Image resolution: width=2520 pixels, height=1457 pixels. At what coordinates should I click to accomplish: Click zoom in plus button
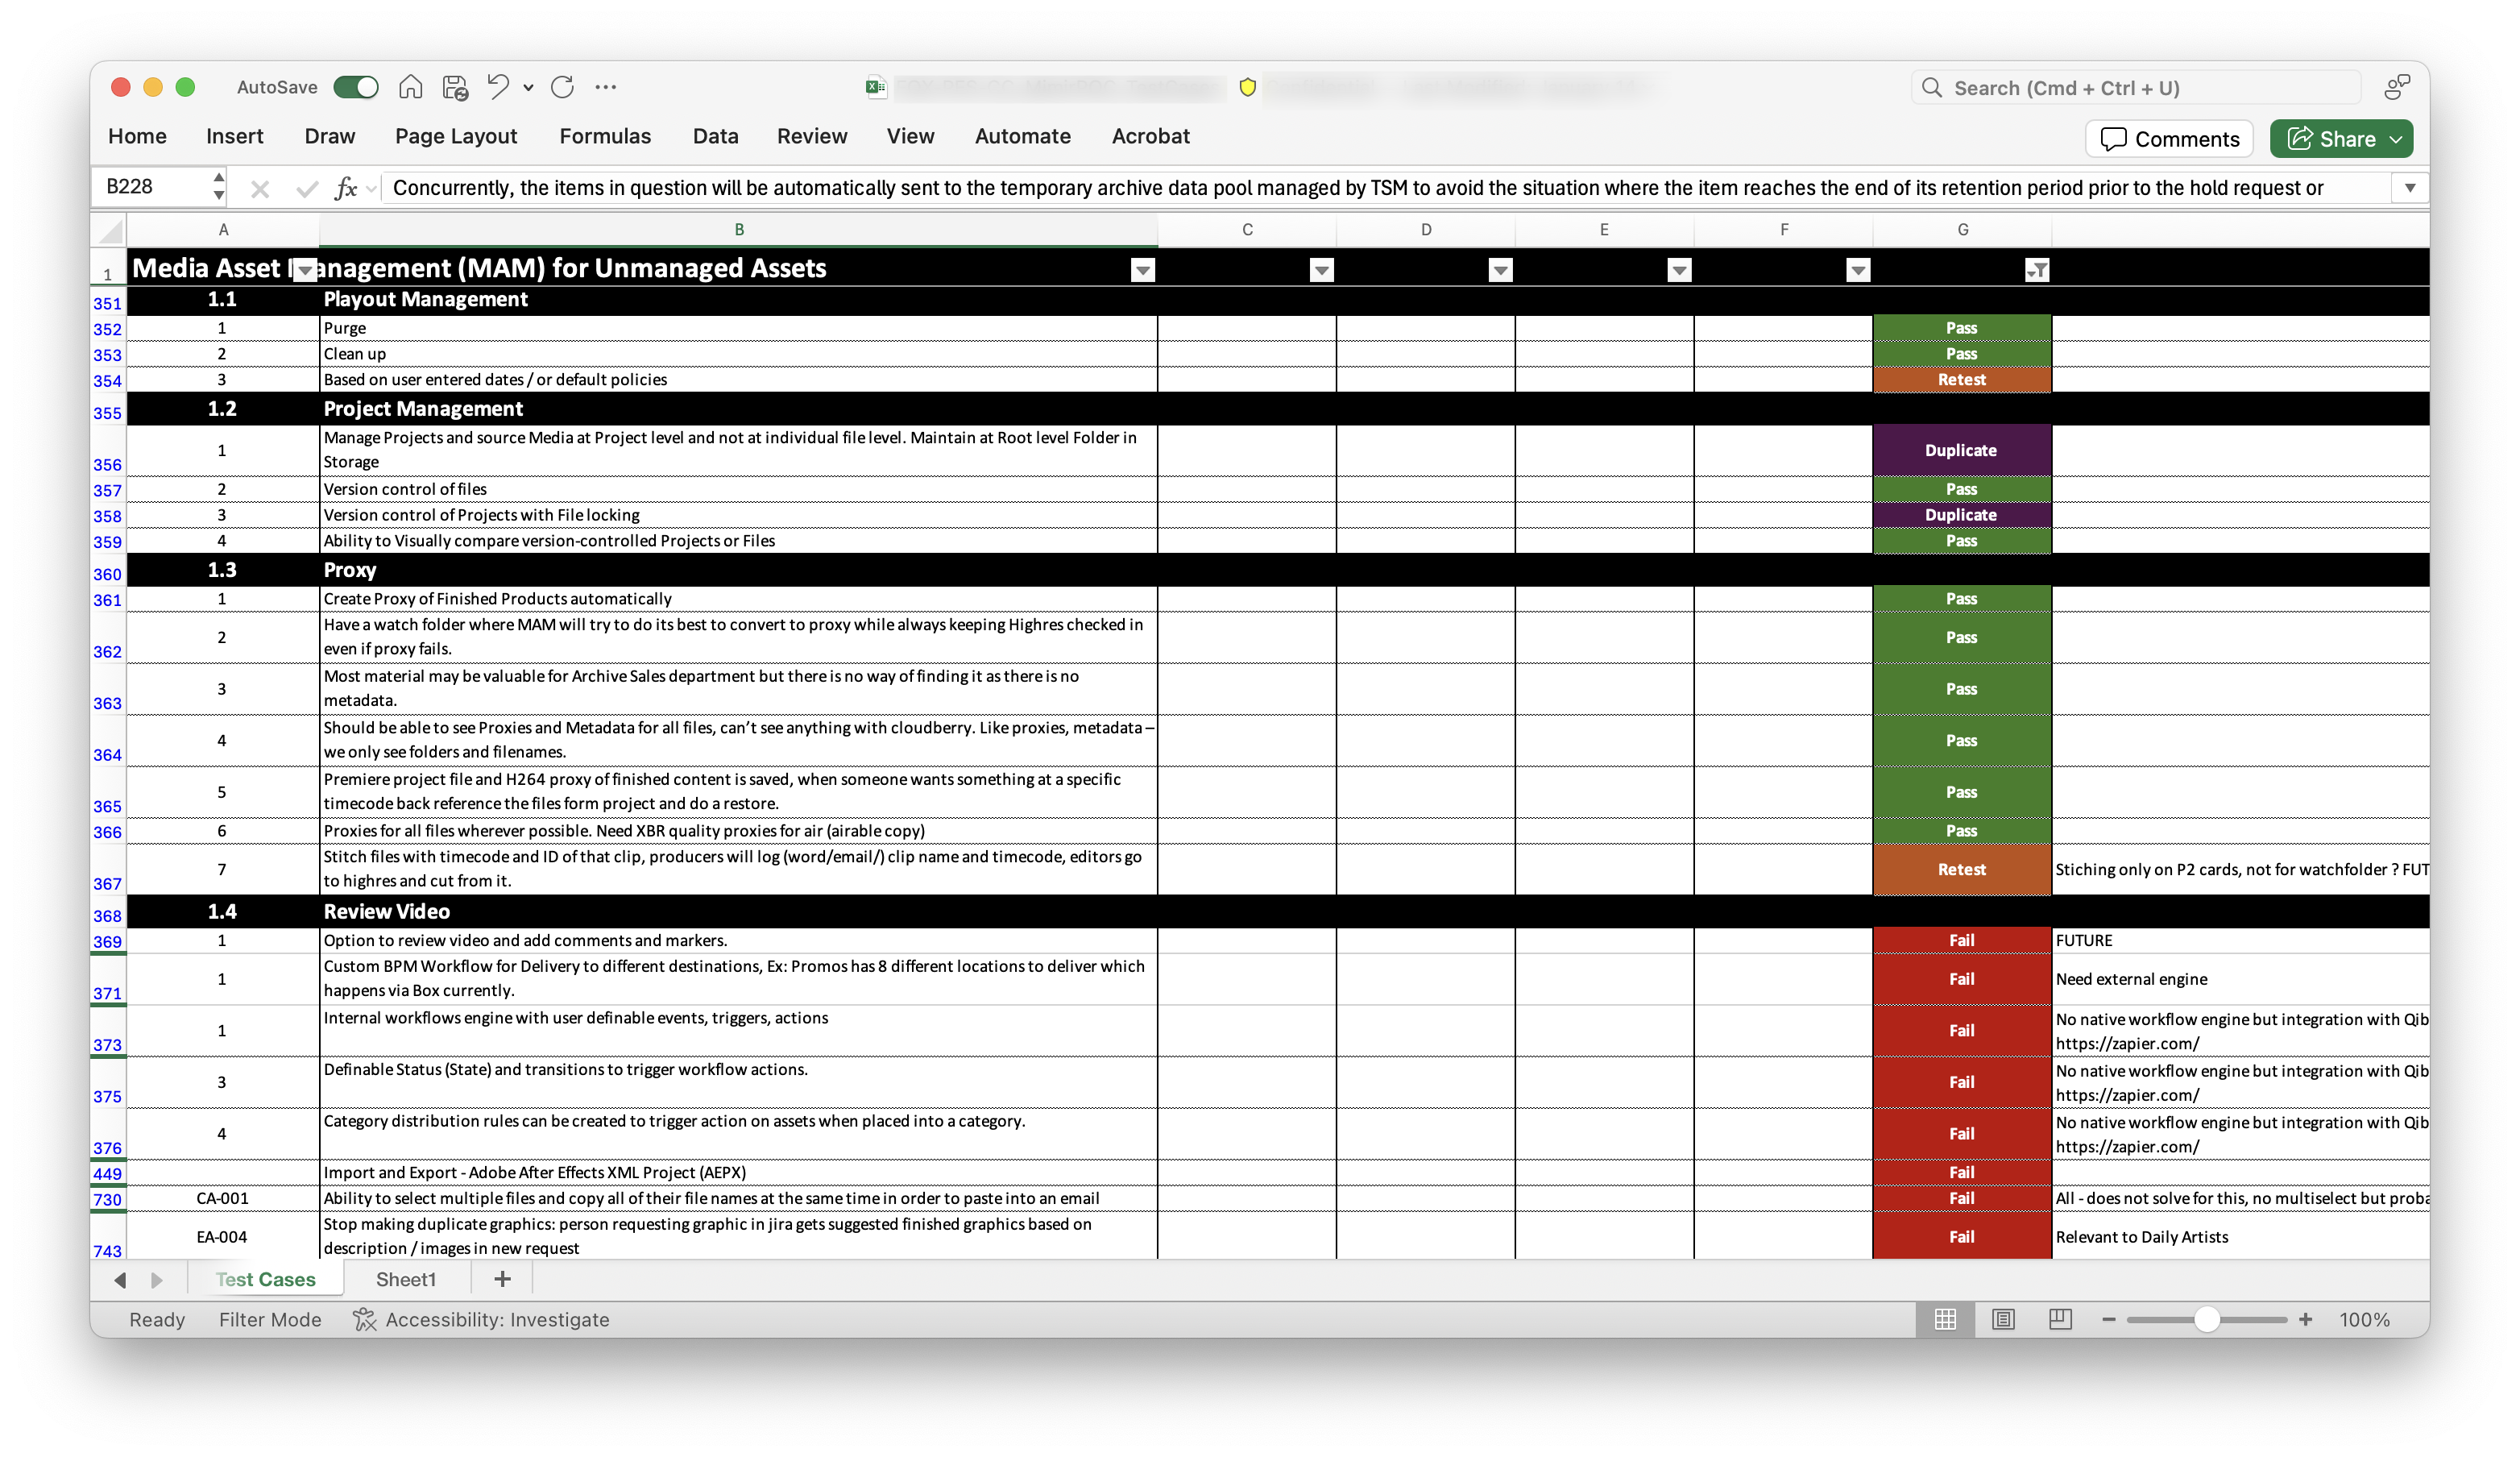(2305, 1320)
